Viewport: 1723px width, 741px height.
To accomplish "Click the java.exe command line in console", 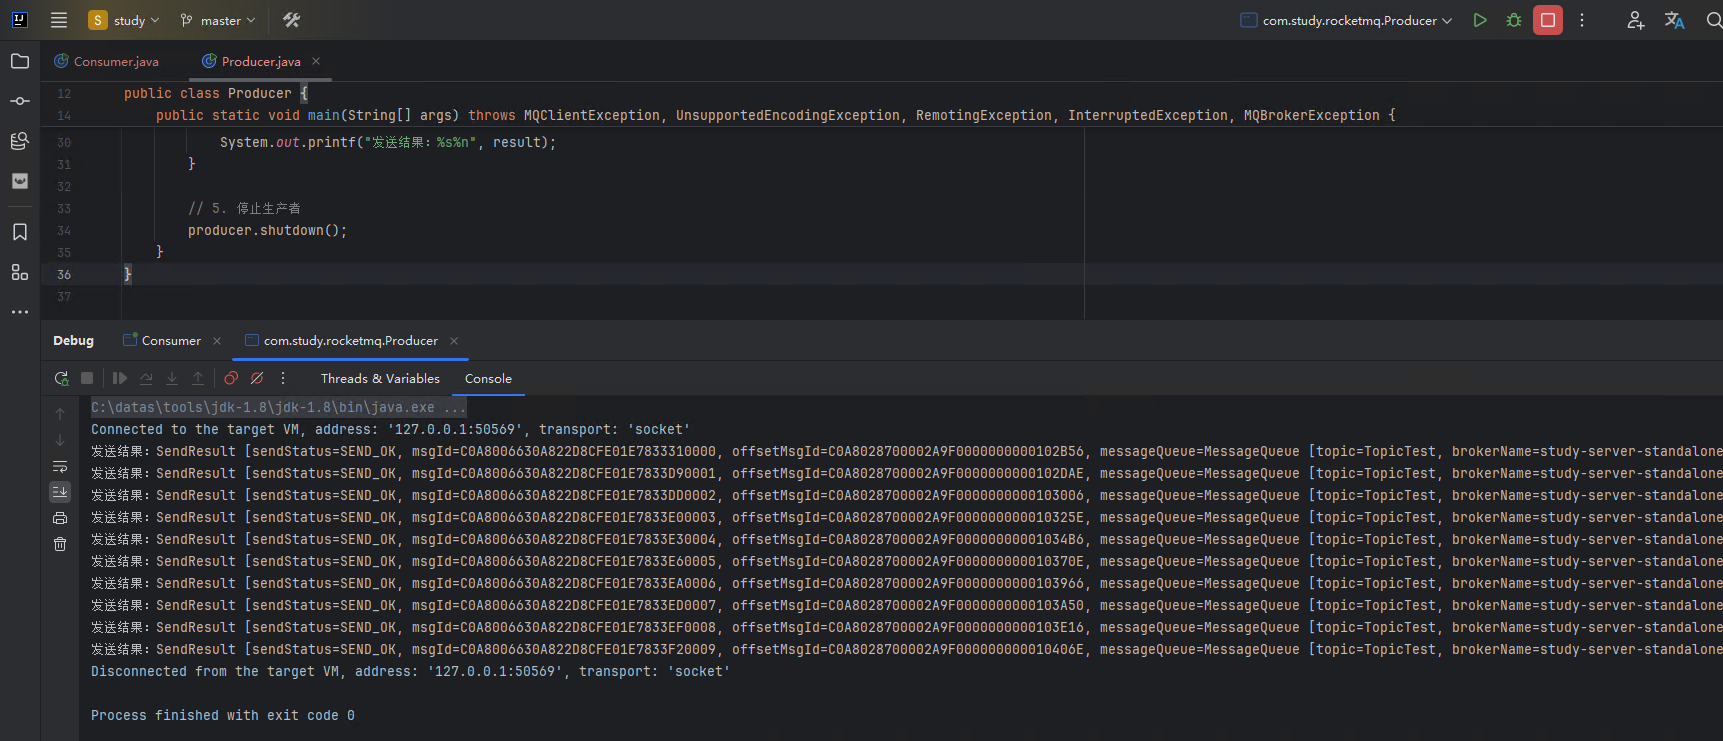I will 278,407.
